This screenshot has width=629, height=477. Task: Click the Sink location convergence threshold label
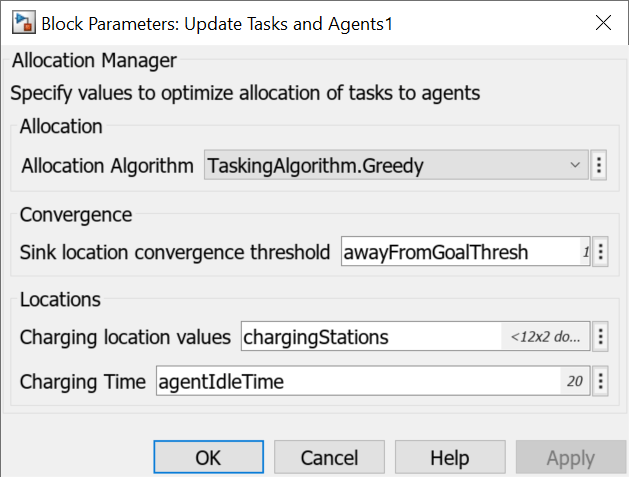click(175, 252)
